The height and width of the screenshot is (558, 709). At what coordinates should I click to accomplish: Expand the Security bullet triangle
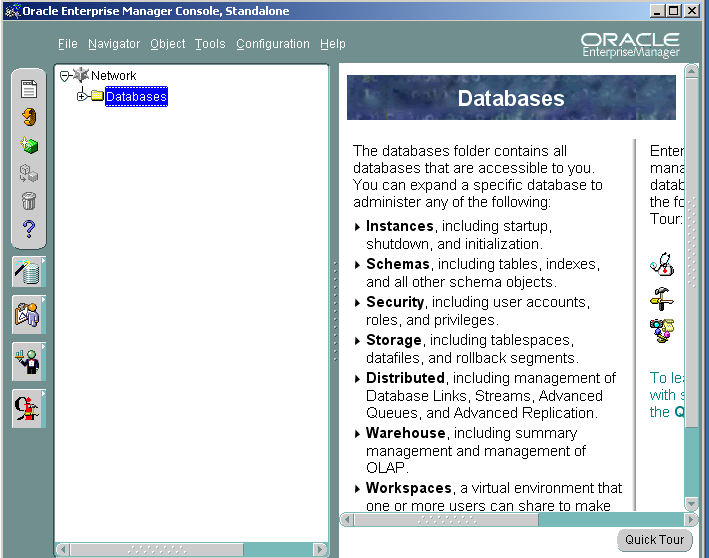click(357, 303)
